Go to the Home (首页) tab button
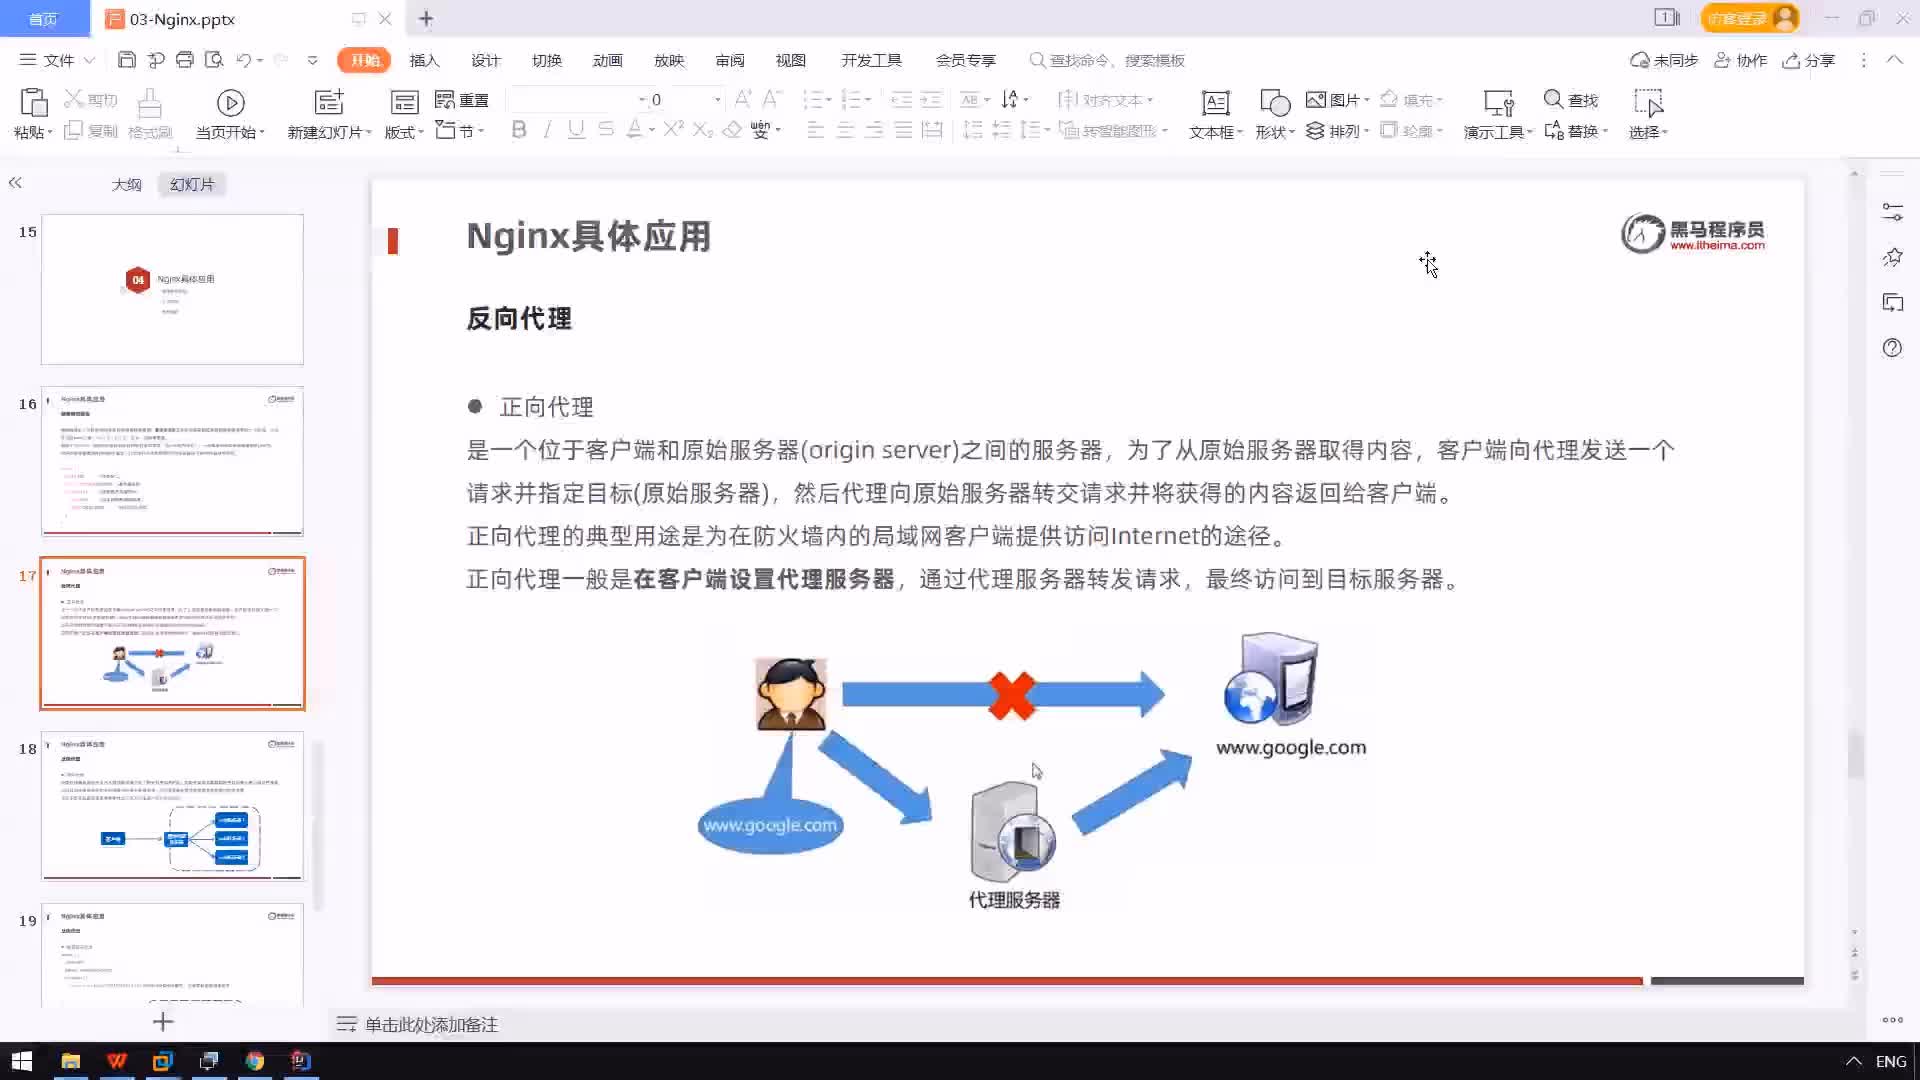 point(43,18)
